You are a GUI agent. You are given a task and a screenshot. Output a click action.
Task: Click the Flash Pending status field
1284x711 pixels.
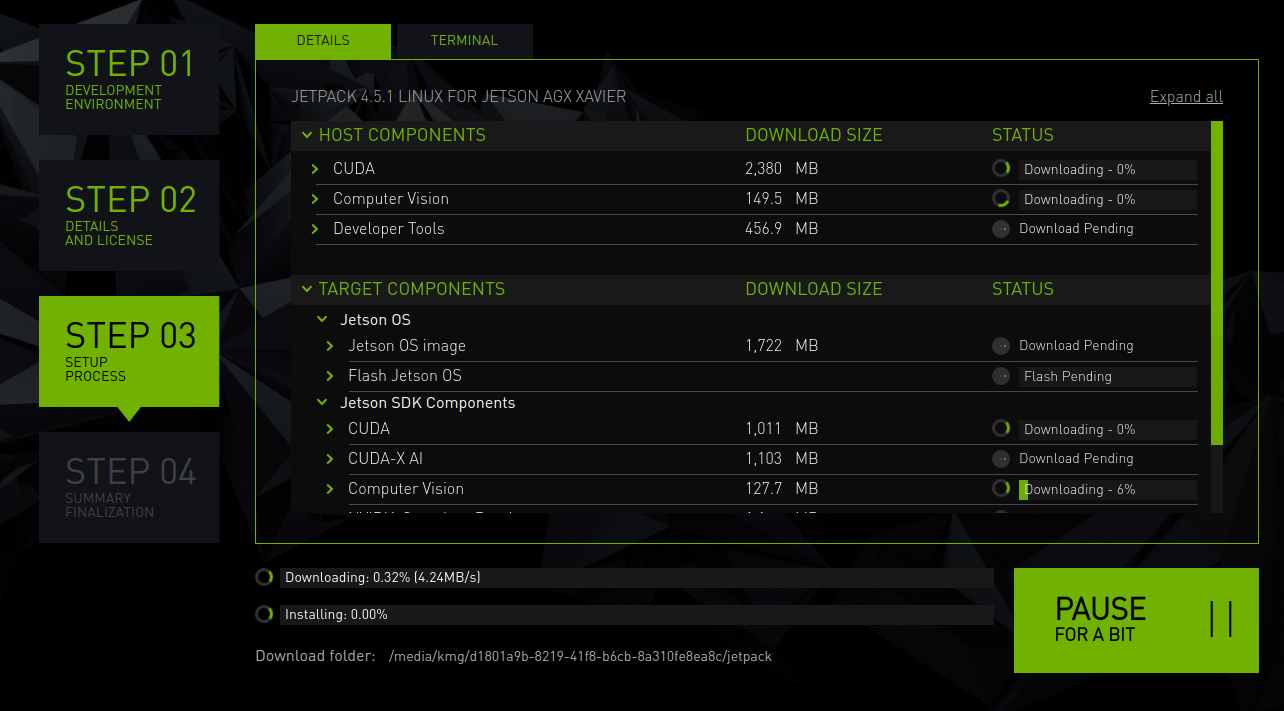coord(1108,376)
